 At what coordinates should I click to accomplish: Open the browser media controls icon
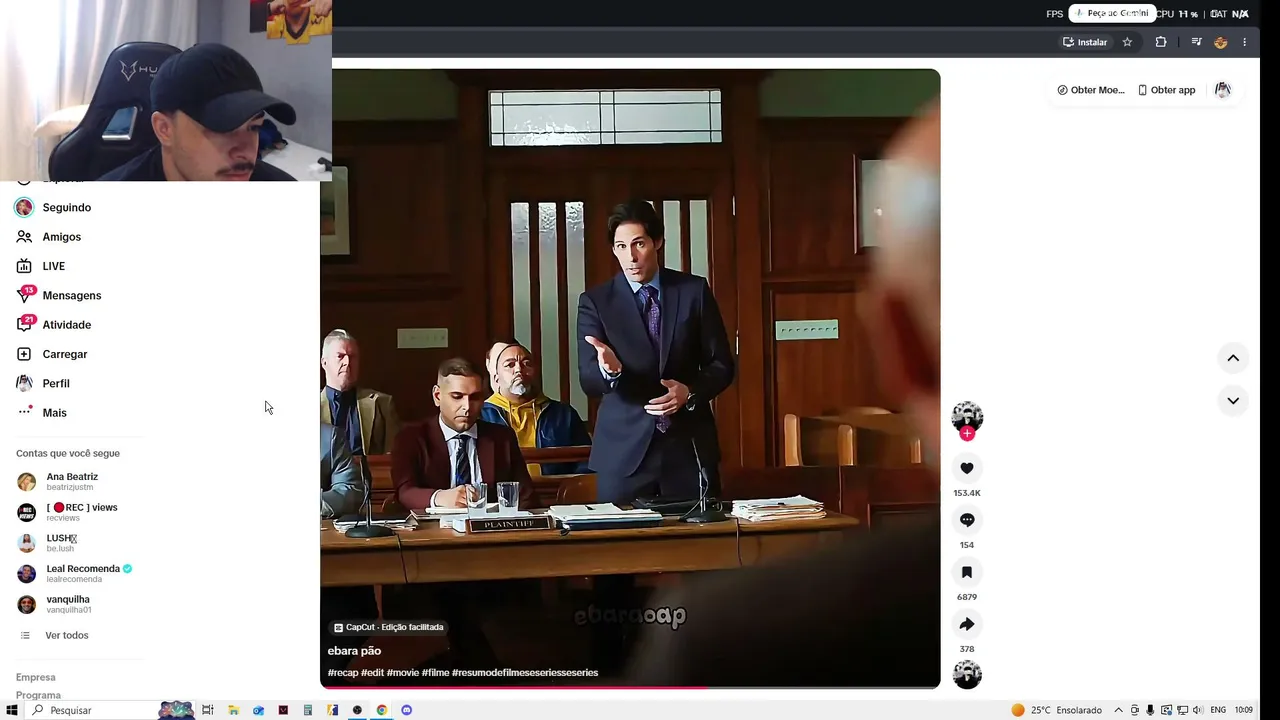pos(1196,42)
